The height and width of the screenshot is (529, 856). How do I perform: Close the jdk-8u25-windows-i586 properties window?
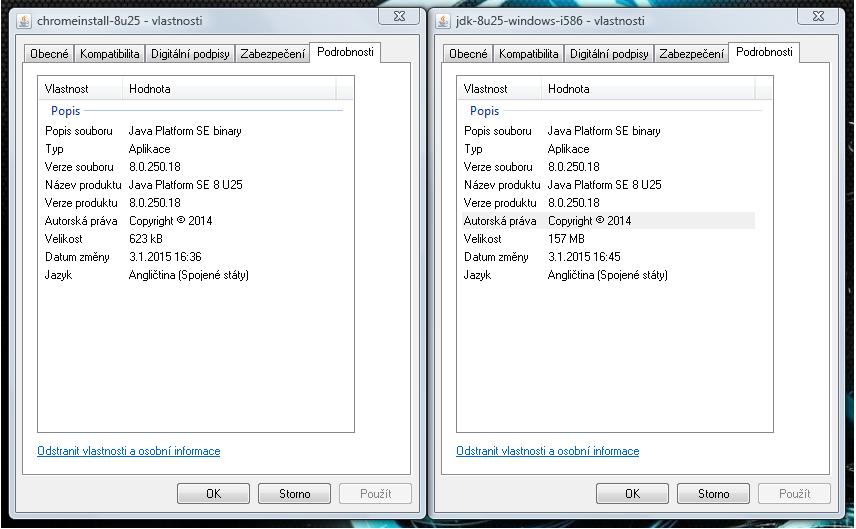point(818,16)
